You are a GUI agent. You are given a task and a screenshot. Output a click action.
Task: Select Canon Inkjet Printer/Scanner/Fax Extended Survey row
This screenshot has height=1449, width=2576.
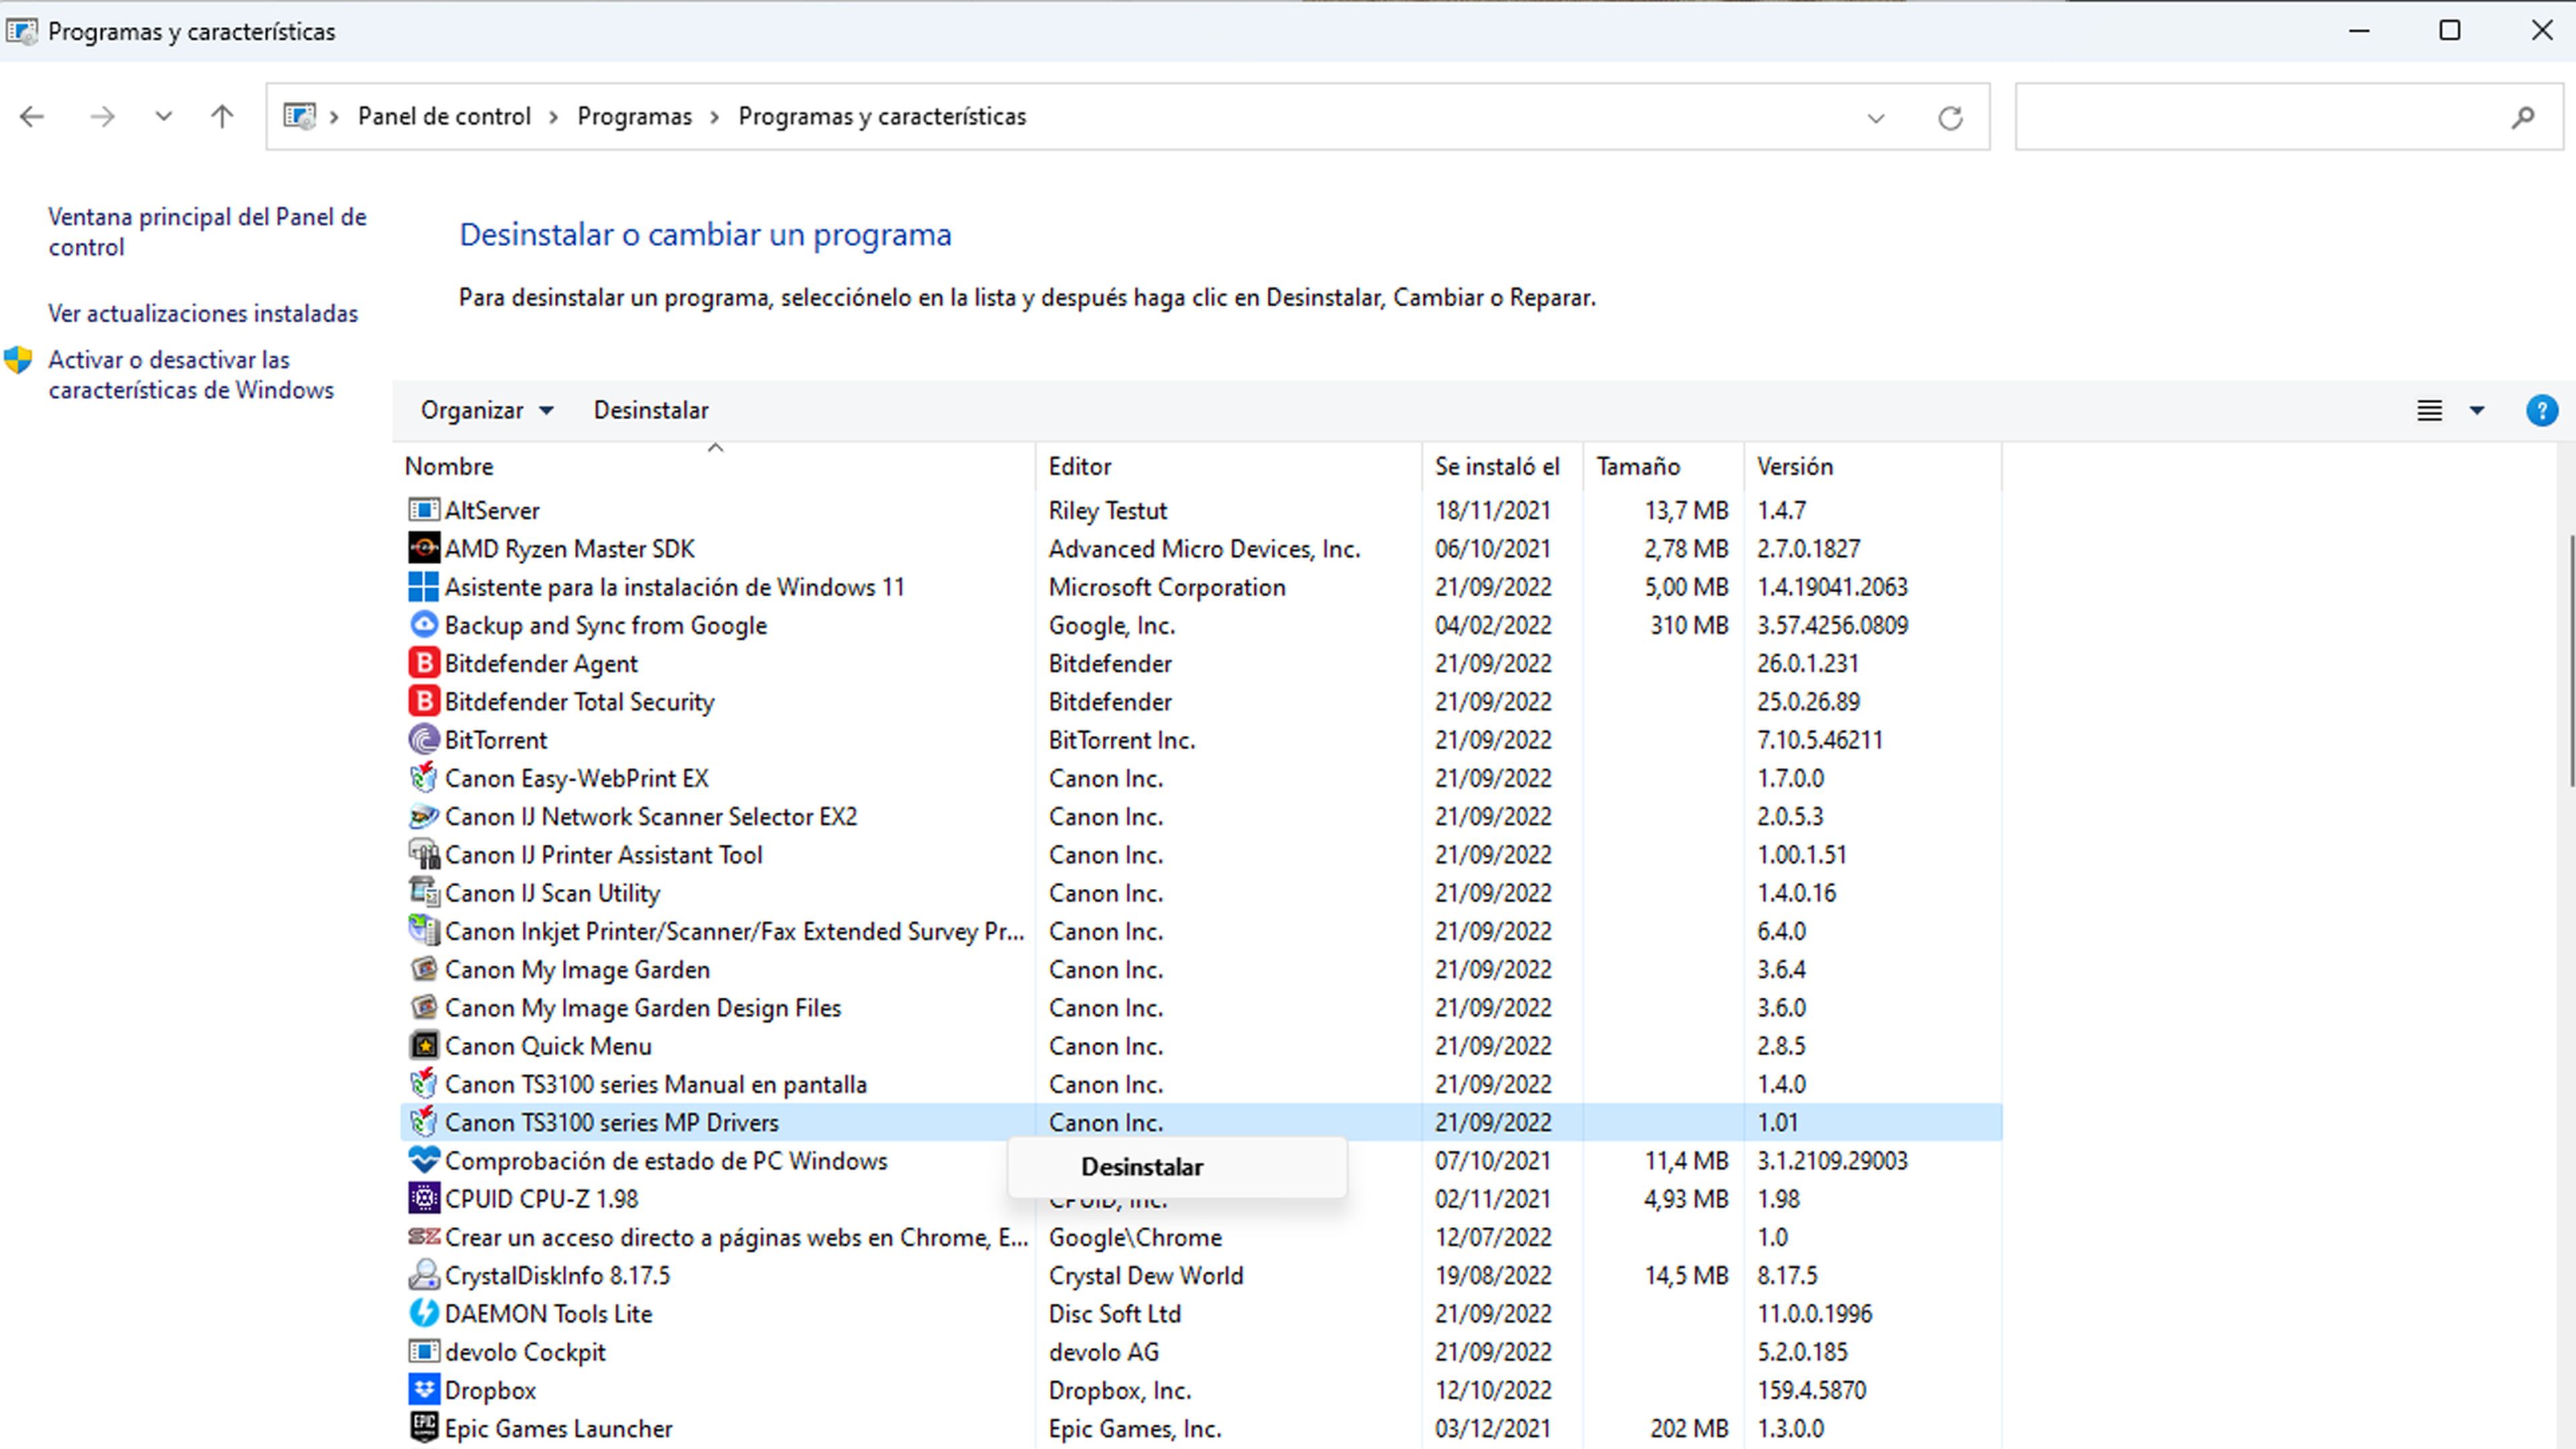(x=1200, y=931)
